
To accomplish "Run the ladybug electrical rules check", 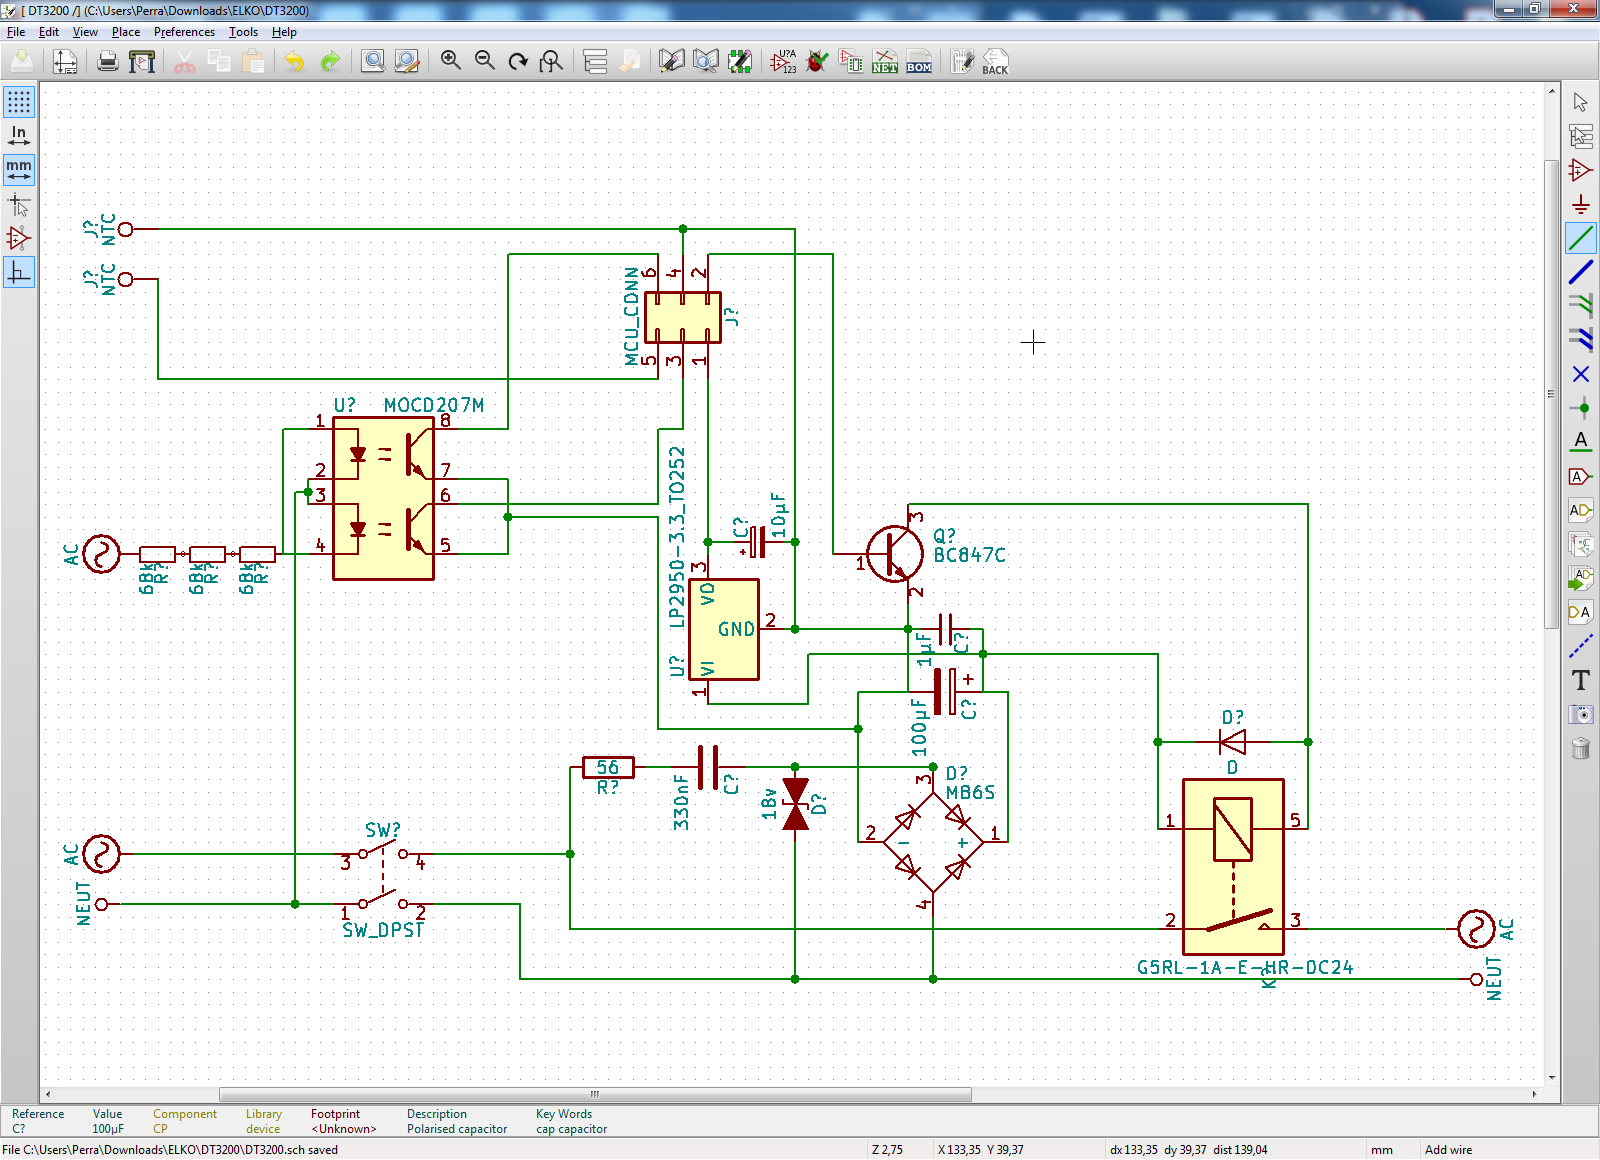I will [817, 62].
